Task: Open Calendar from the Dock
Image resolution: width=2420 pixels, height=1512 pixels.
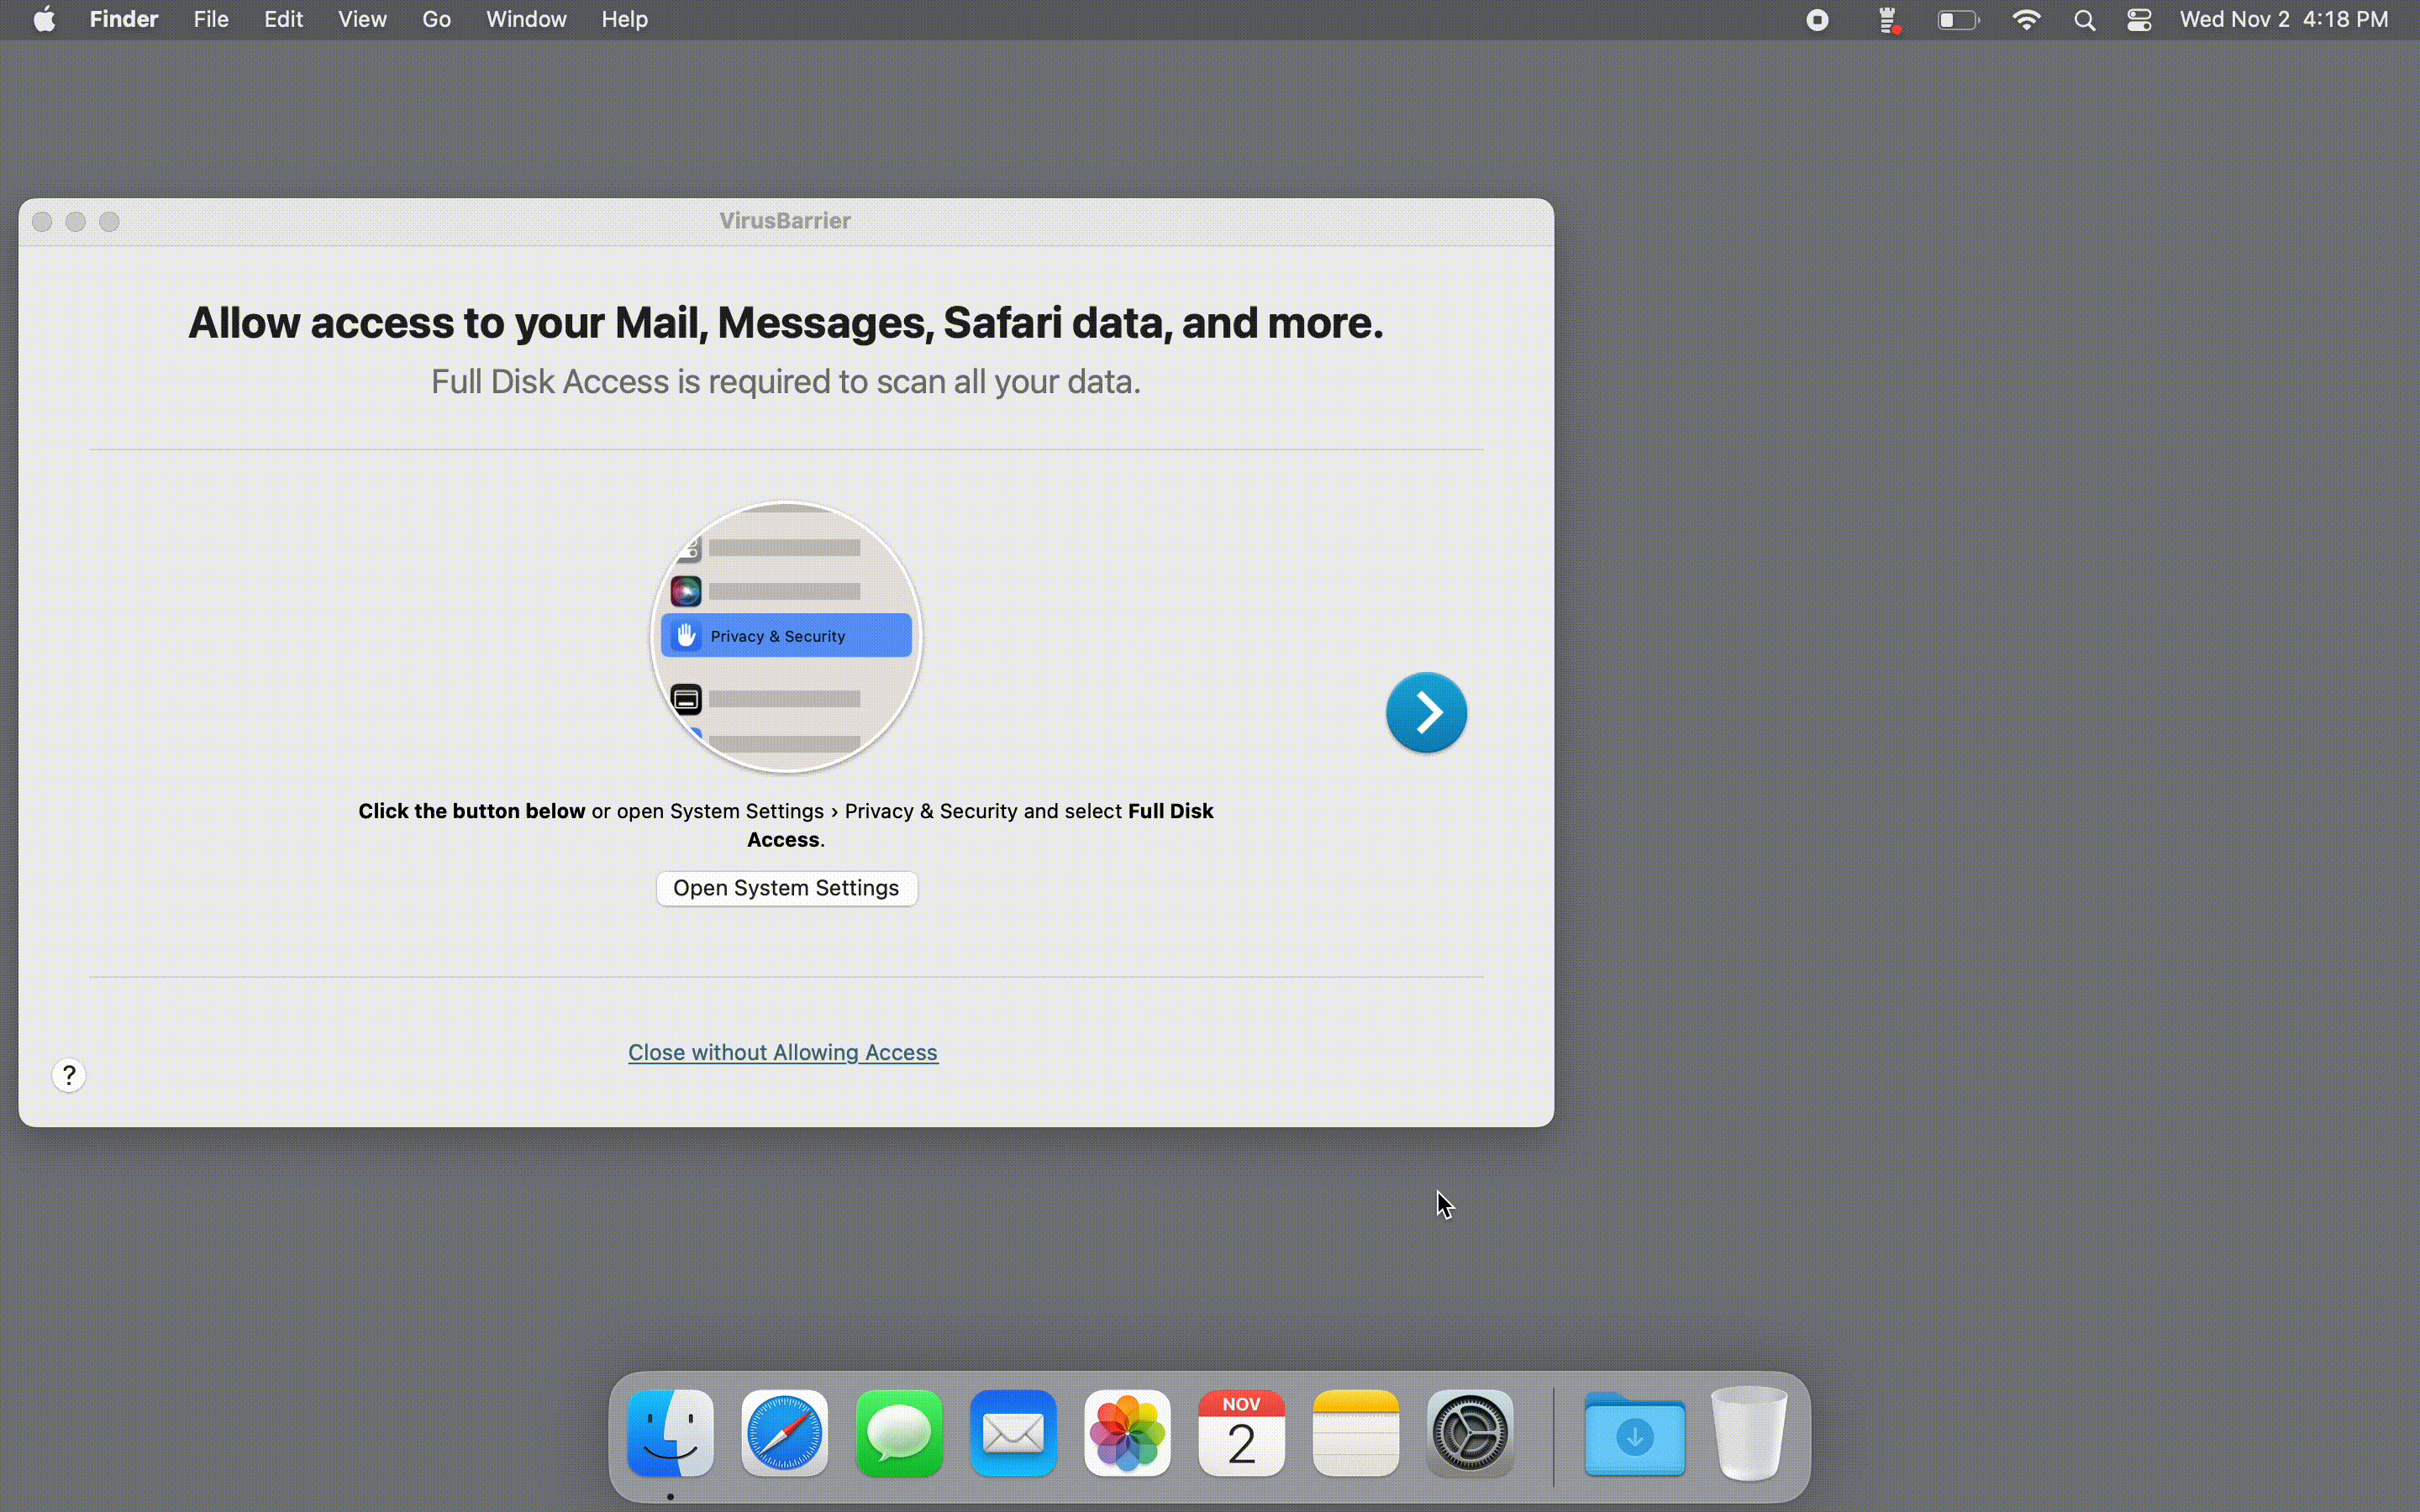Action: click(x=1240, y=1433)
